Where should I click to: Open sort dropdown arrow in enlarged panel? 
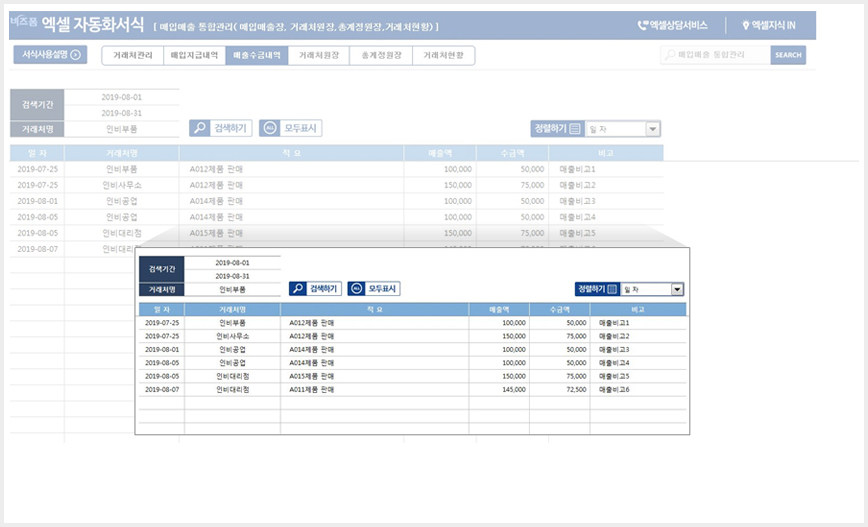tap(677, 289)
